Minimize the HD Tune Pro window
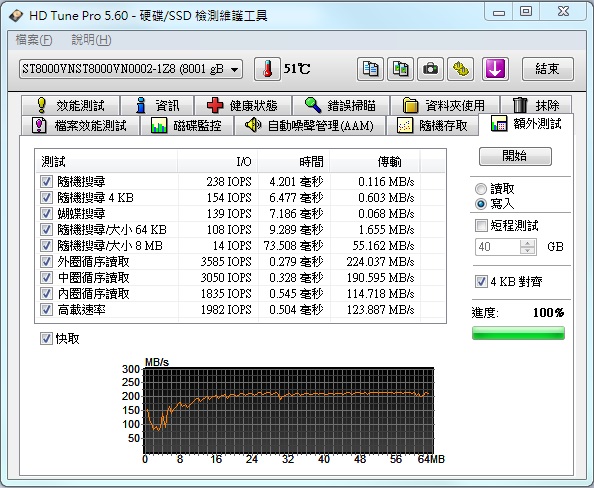 coord(499,12)
